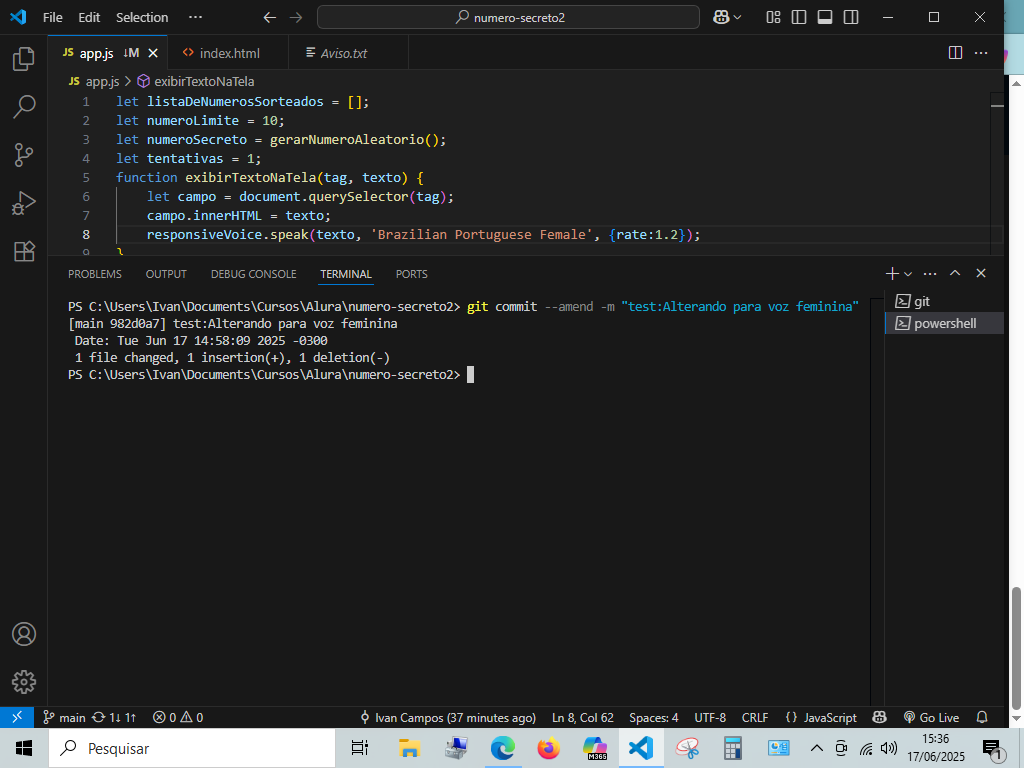This screenshot has height=768, width=1024.
Task: Select the powershell terminal instance
Action: (944, 323)
